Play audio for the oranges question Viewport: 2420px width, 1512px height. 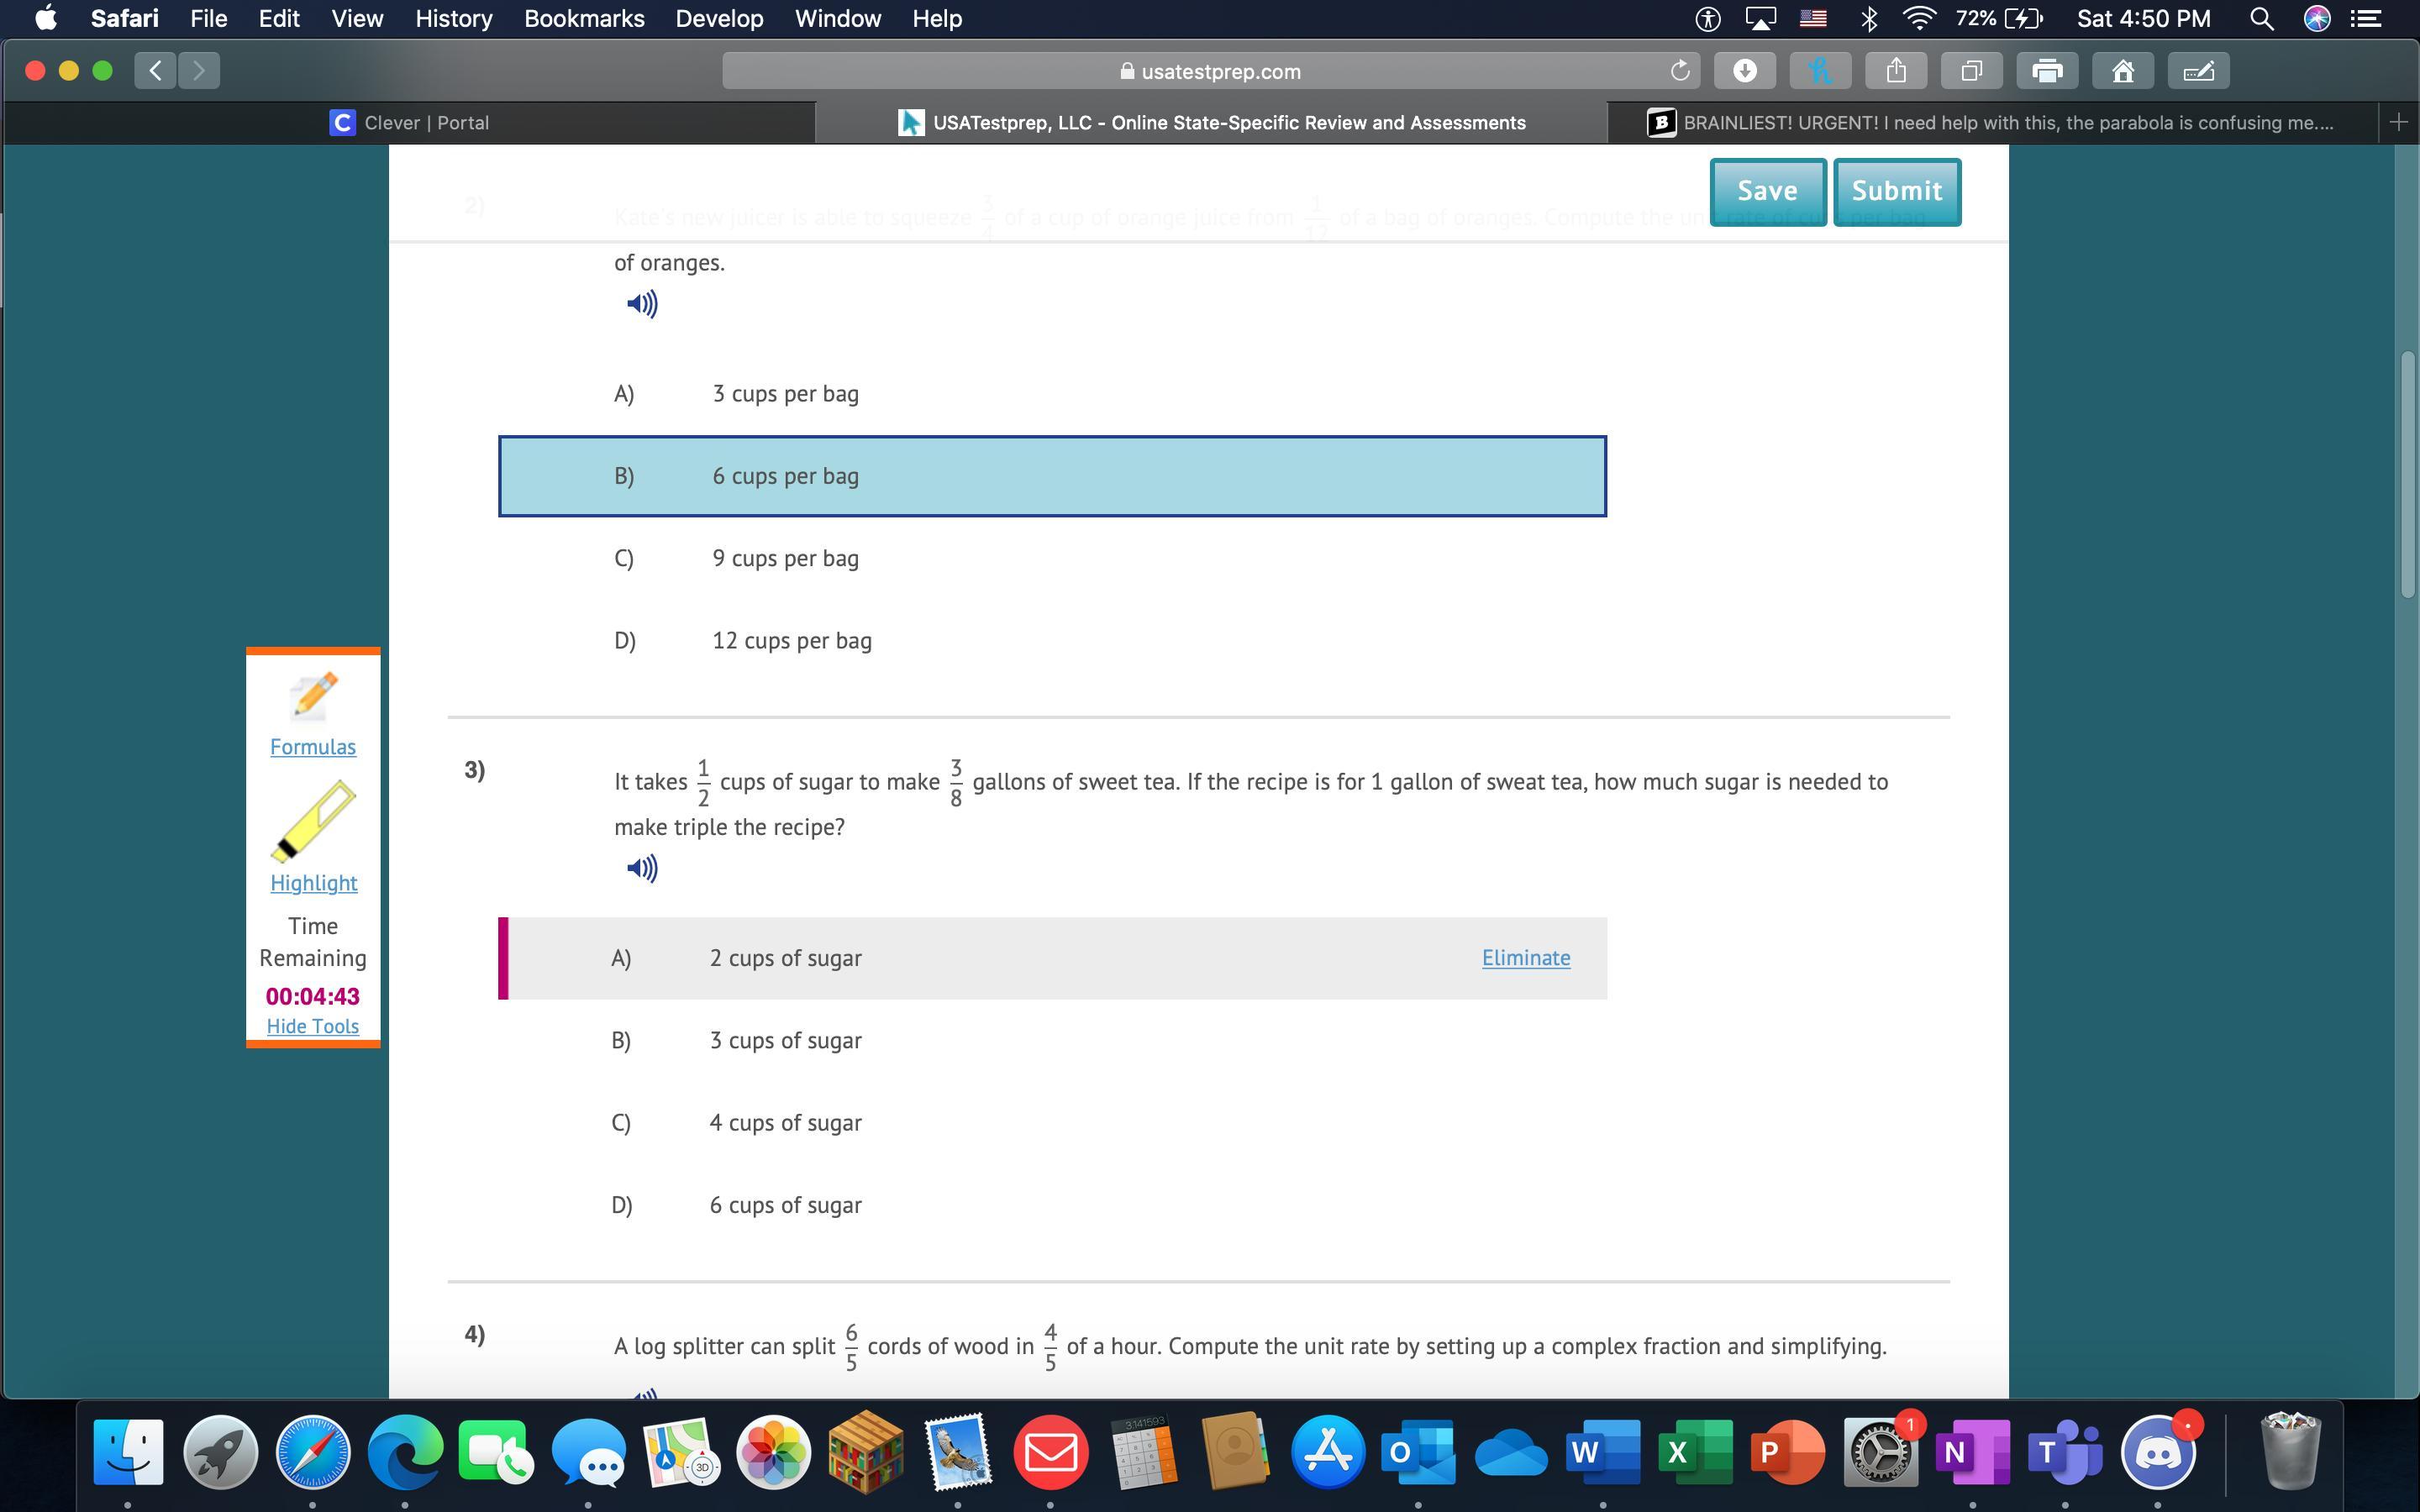pos(642,304)
